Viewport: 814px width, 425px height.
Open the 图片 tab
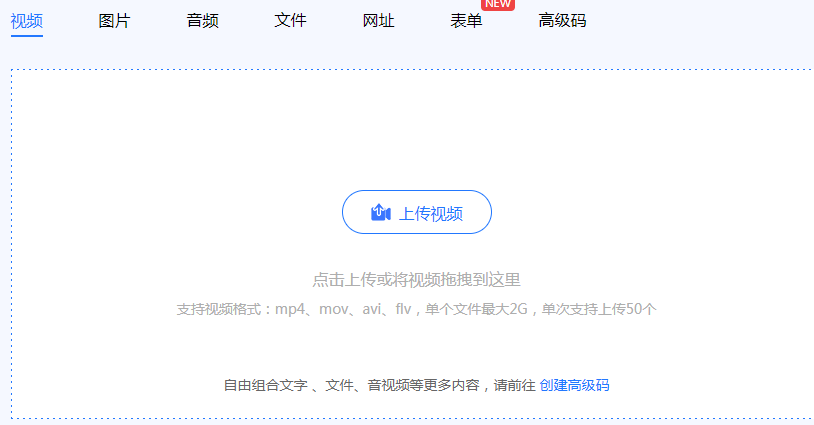pyautogui.click(x=114, y=21)
